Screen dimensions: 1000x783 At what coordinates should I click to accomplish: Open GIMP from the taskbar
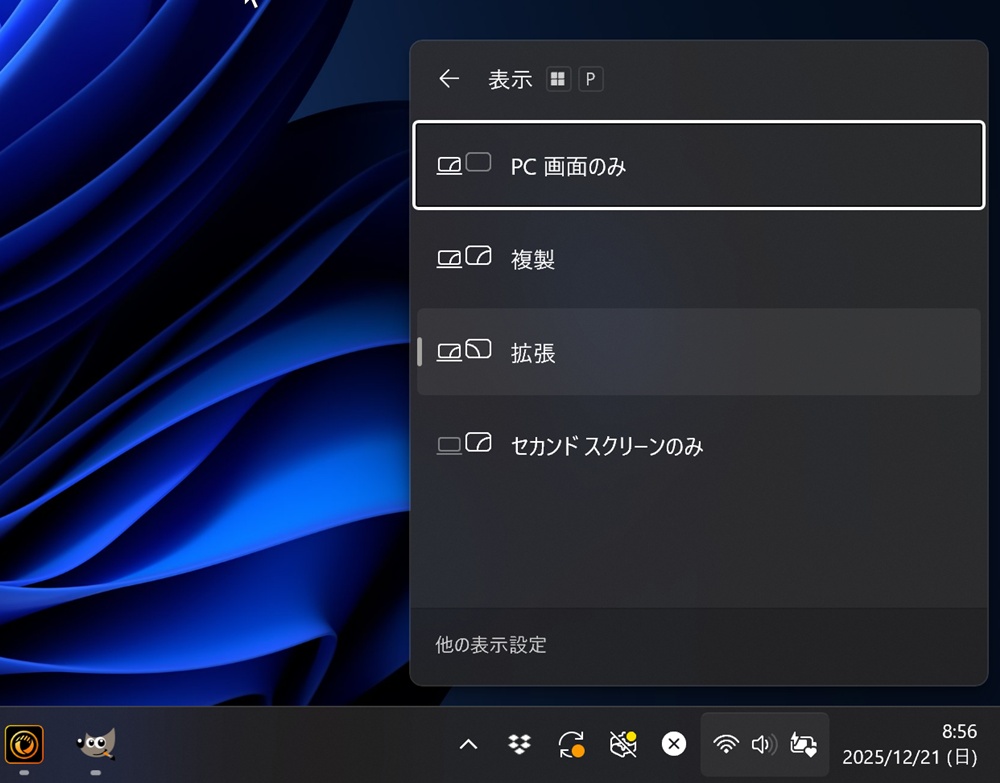pos(96,743)
